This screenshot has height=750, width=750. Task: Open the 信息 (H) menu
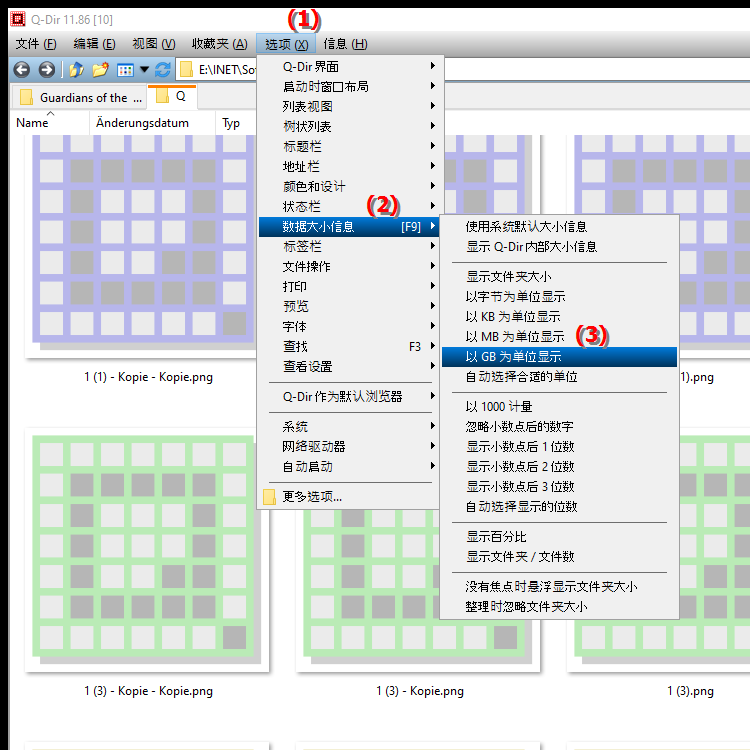coord(345,44)
